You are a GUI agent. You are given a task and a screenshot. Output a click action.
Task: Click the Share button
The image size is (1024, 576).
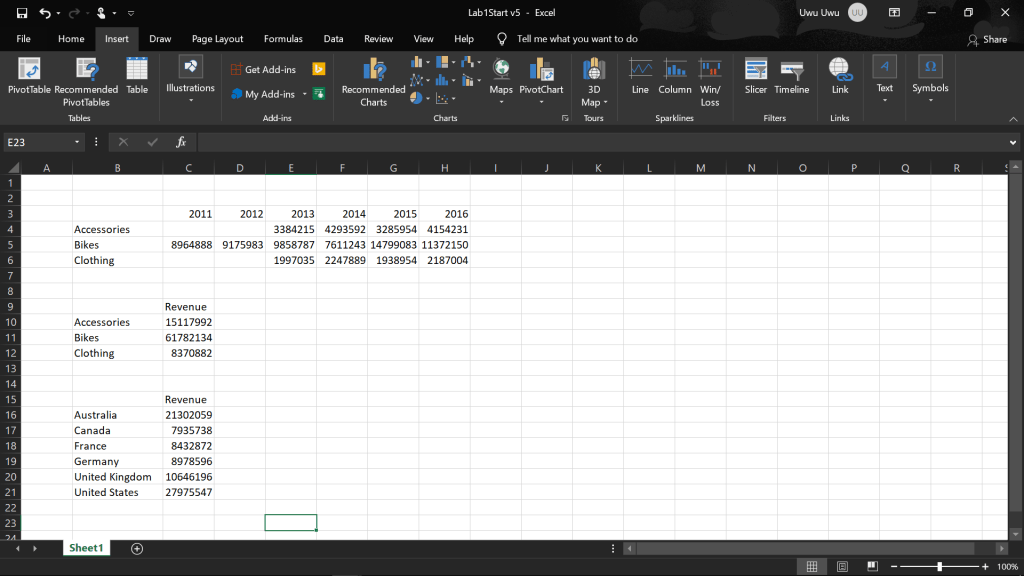pos(987,39)
